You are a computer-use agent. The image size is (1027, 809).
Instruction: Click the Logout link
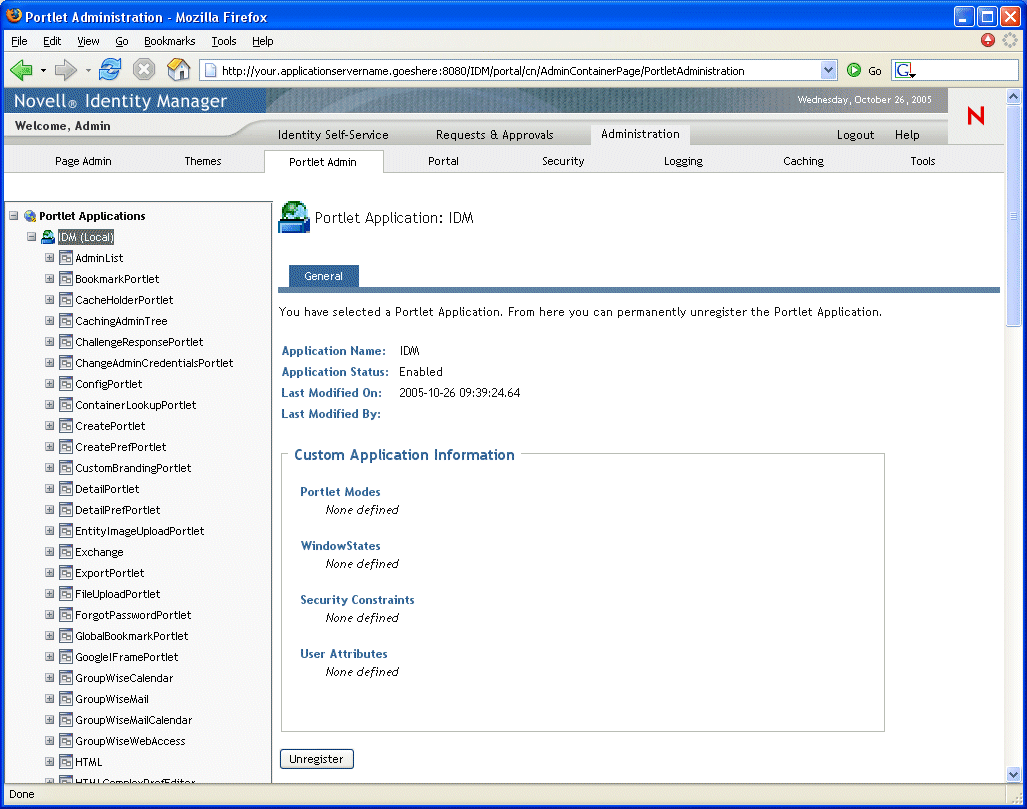pos(855,135)
